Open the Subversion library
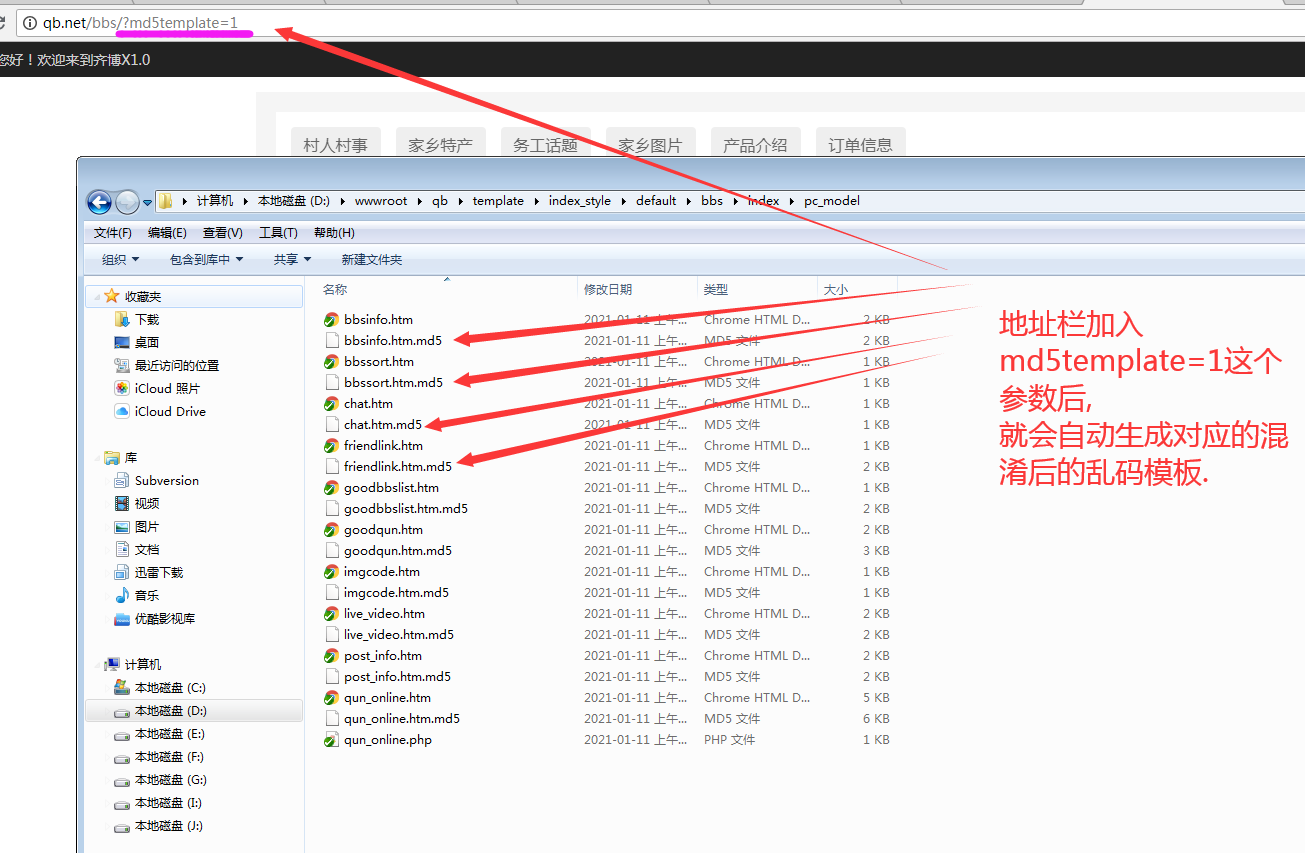The width and height of the screenshot is (1305, 853). 166,480
